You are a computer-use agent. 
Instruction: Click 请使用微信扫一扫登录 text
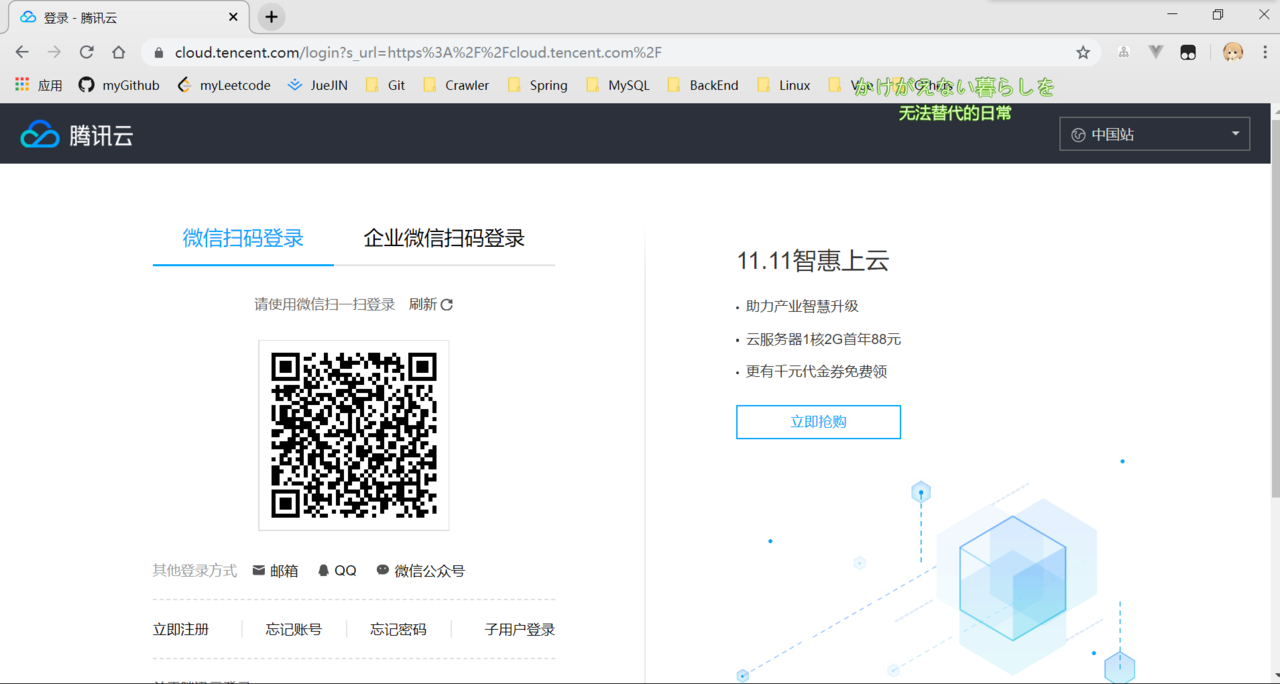325,304
